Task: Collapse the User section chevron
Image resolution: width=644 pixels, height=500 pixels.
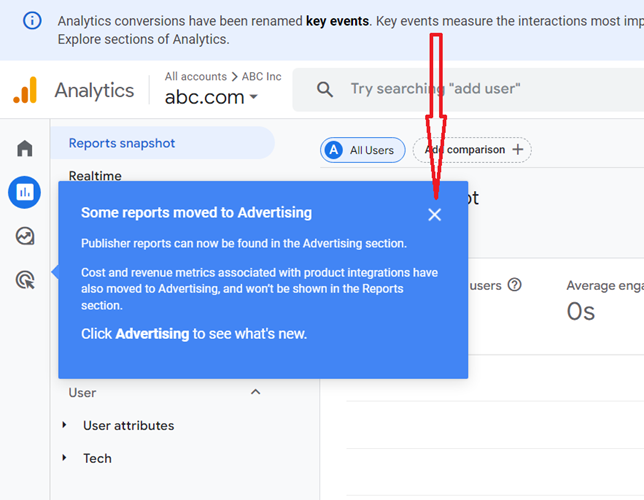Action: pyautogui.click(x=255, y=392)
